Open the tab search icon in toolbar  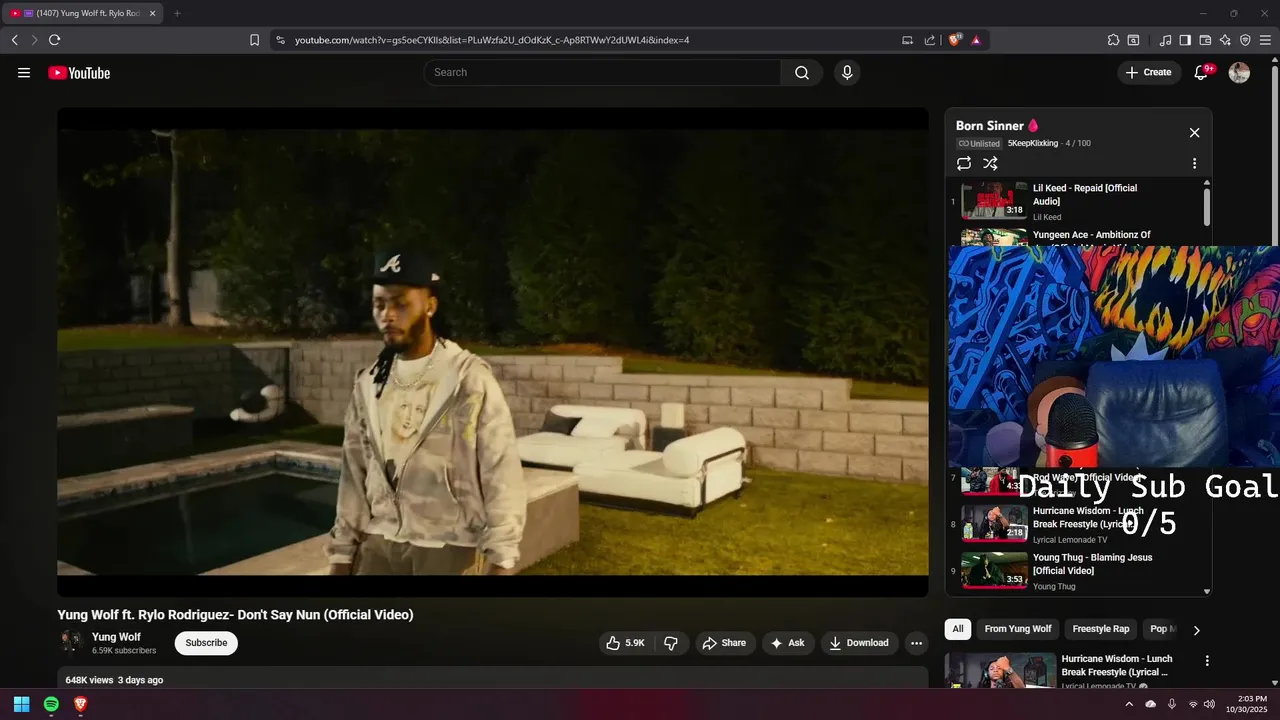coord(1133,40)
